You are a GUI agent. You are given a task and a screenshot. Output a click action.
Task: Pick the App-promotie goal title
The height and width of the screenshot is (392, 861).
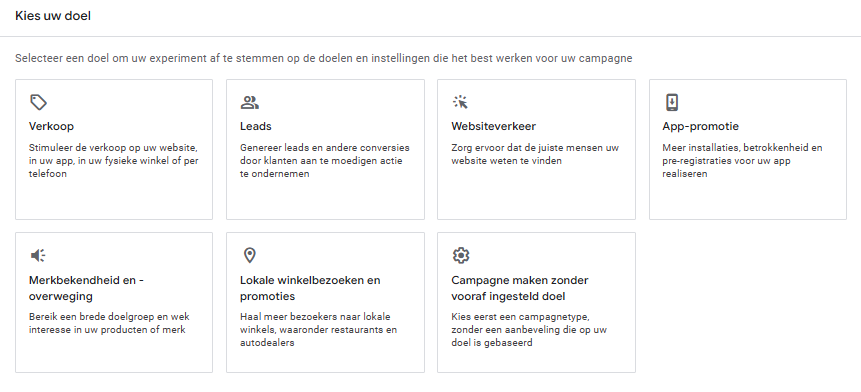[x=700, y=126]
